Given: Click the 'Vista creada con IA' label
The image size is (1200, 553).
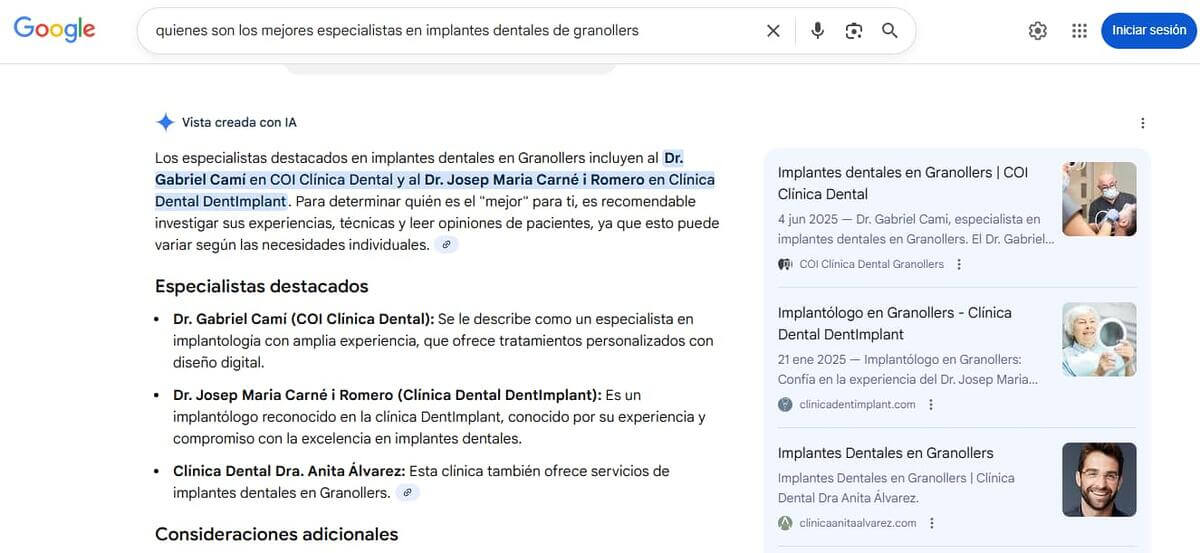Looking at the screenshot, I should click(x=239, y=122).
